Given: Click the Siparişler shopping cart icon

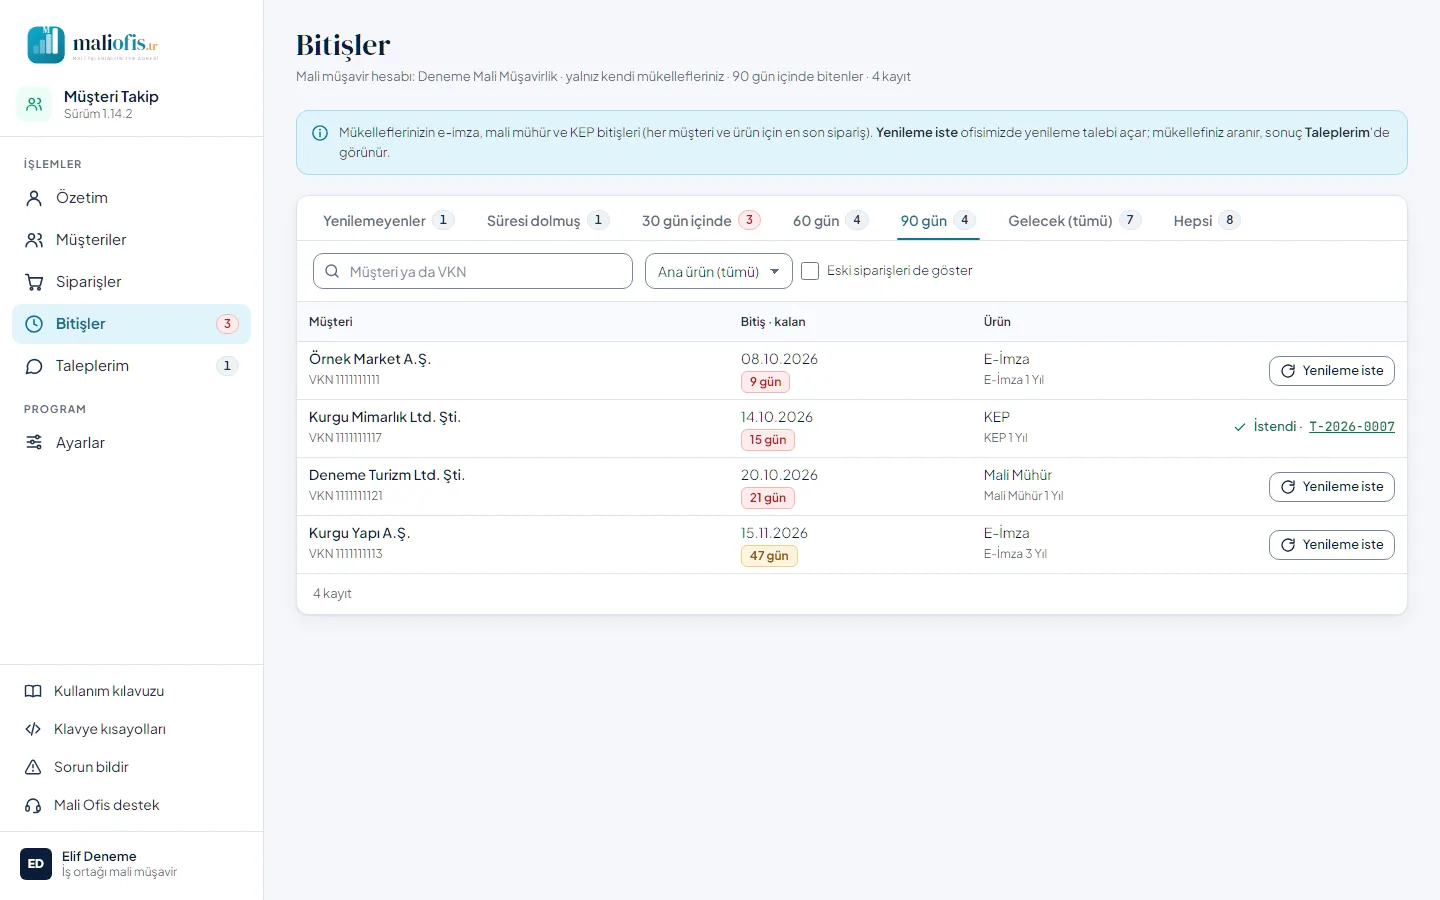Looking at the screenshot, I should coord(34,282).
